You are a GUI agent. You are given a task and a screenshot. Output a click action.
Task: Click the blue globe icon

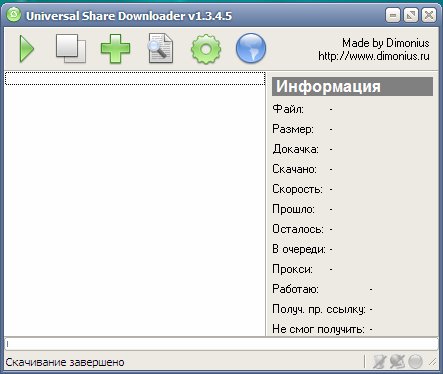[251, 48]
